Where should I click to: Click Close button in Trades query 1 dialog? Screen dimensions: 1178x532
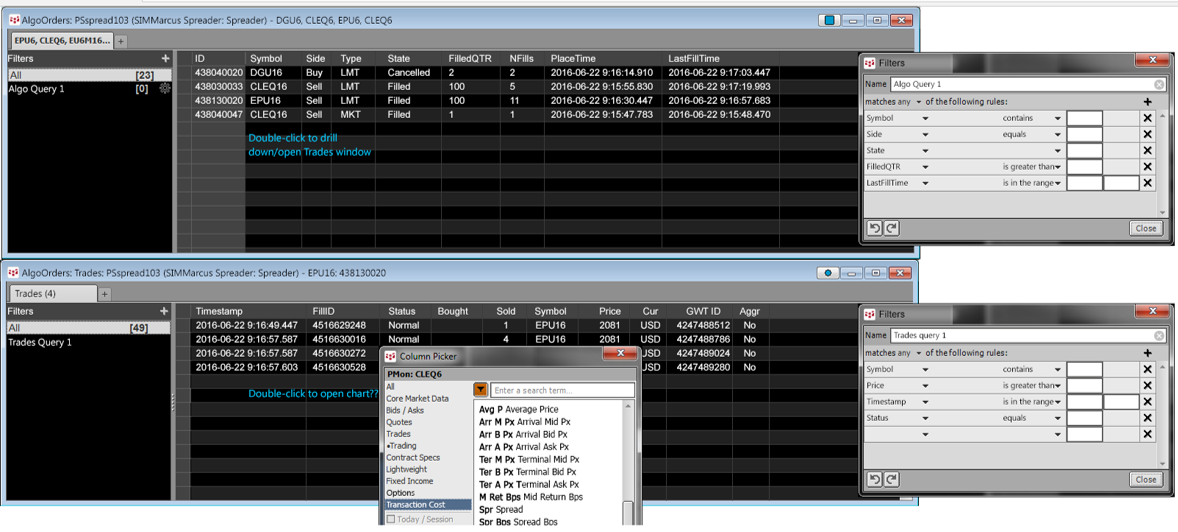coord(1146,479)
